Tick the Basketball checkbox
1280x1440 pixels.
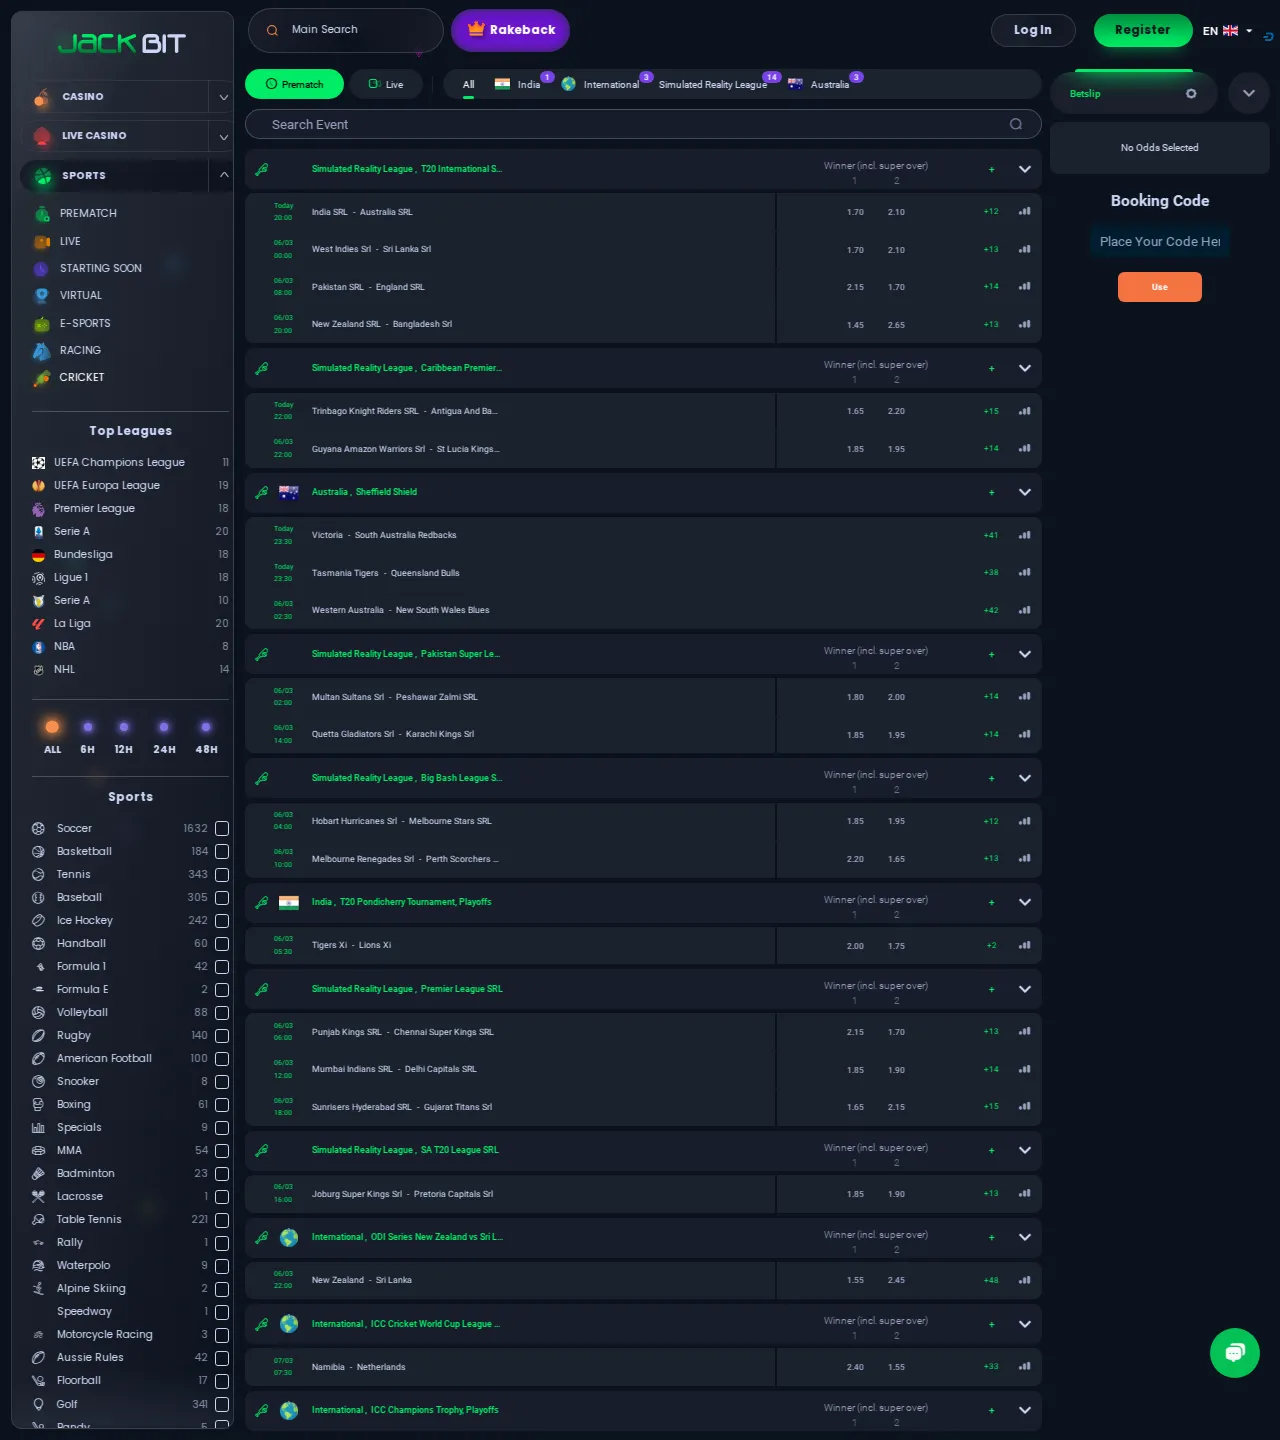coord(222,851)
